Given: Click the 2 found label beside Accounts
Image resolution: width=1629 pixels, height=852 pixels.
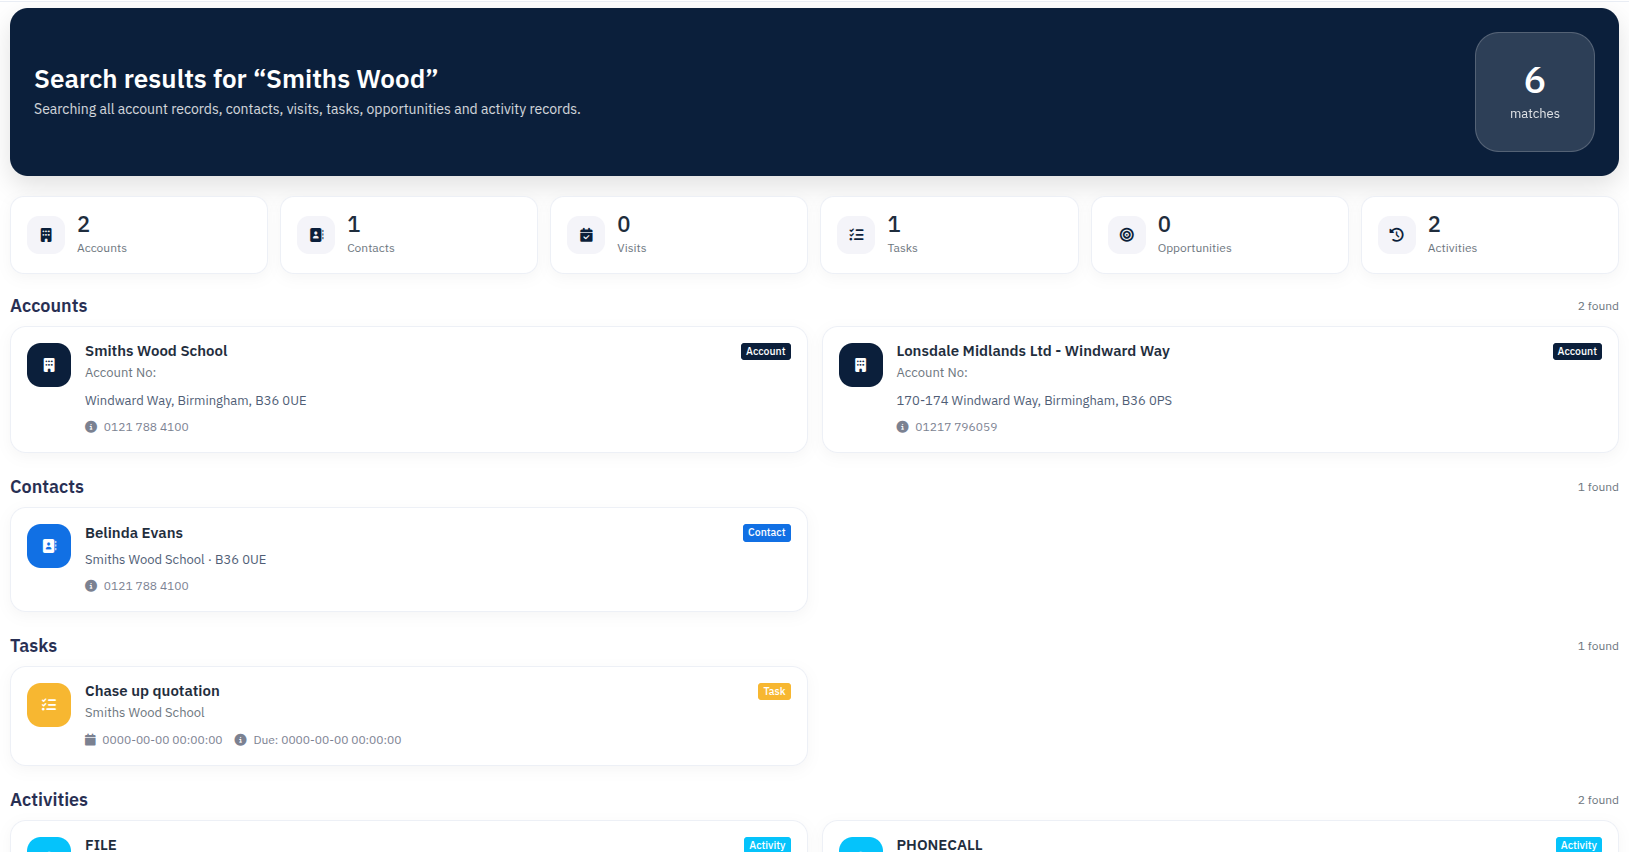Looking at the screenshot, I should coord(1598,306).
